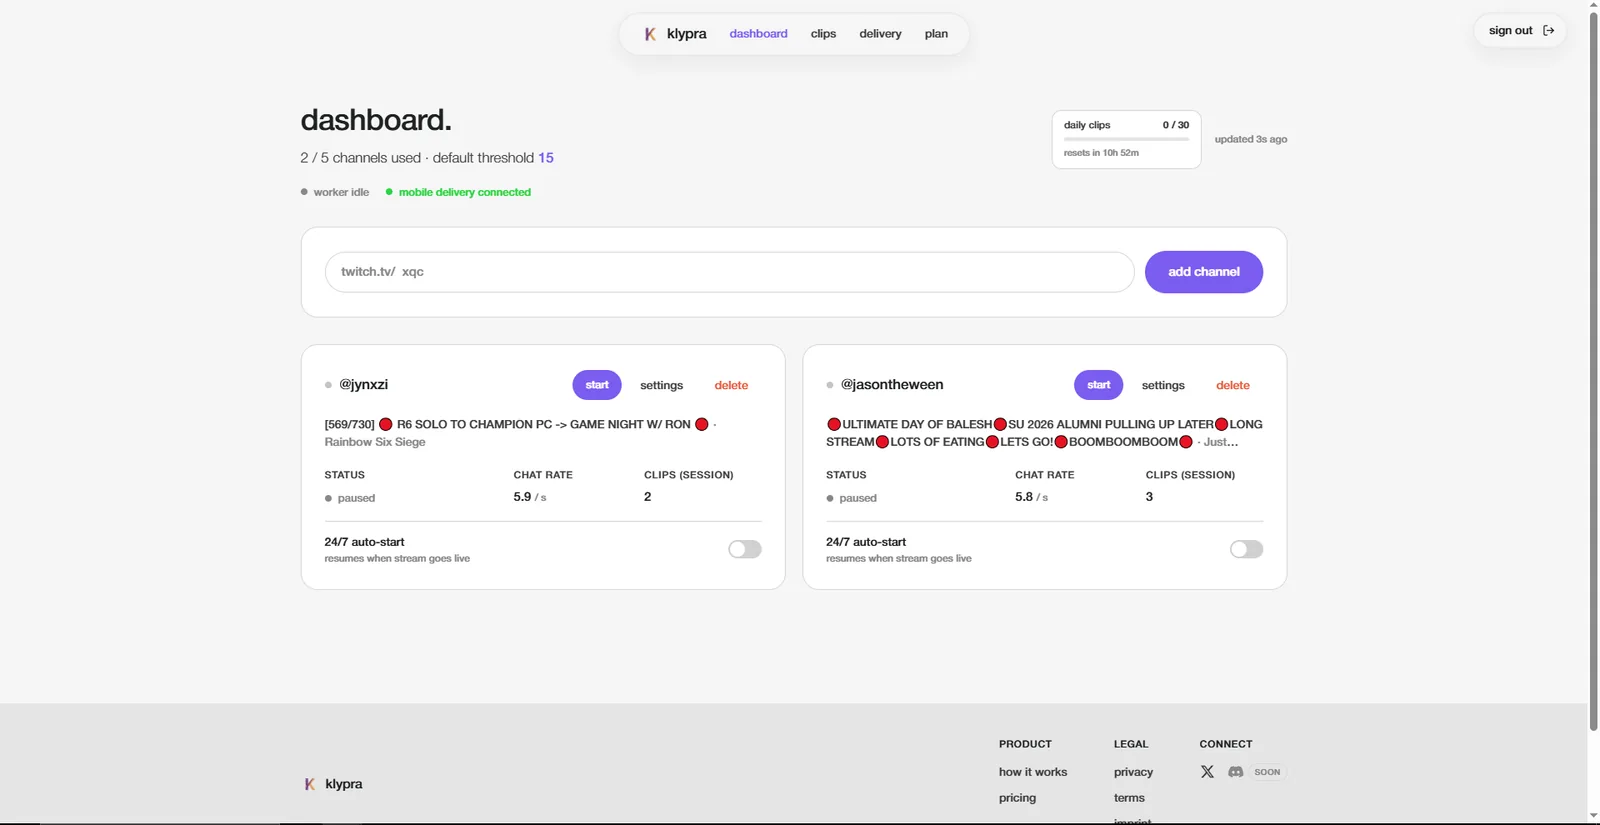Switch to the delivery tab
The image size is (1600, 825).
880,34
